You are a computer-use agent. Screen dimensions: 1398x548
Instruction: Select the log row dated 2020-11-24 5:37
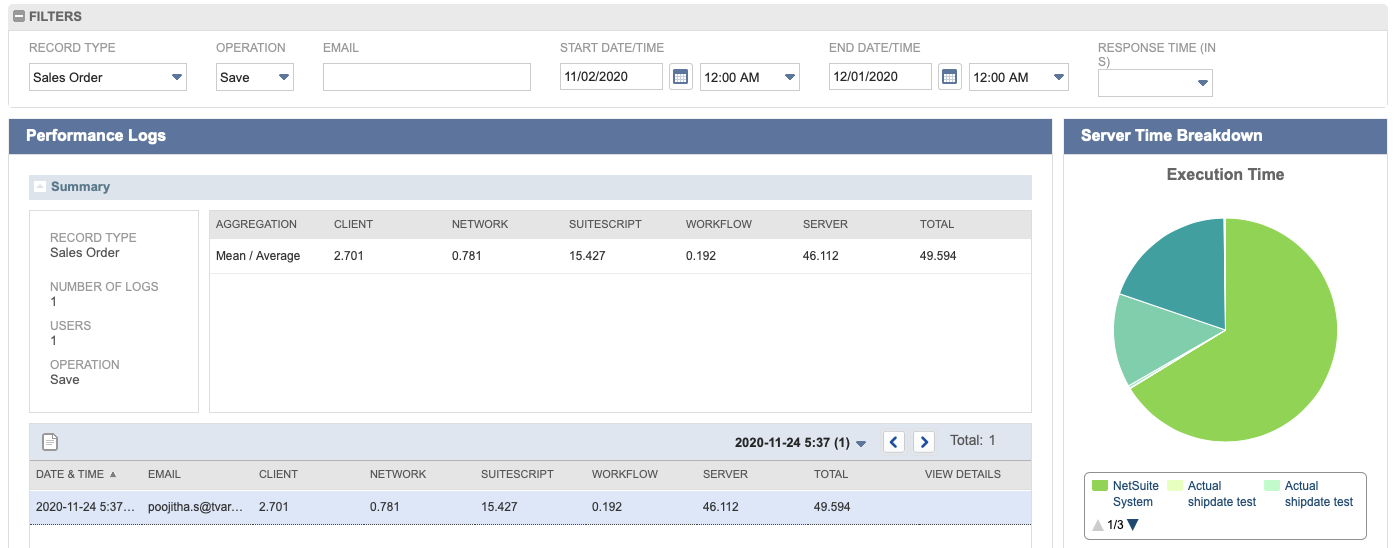531,507
